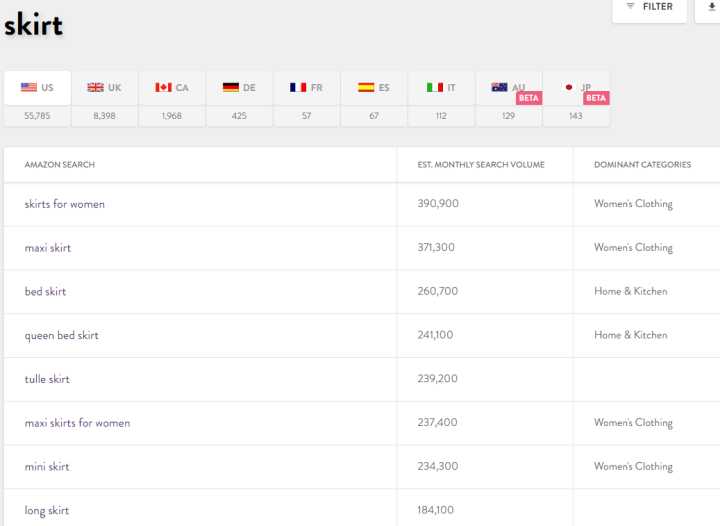Click the Amazon Search column header
This screenshot has width=720, height=526.
coord(60,165)
